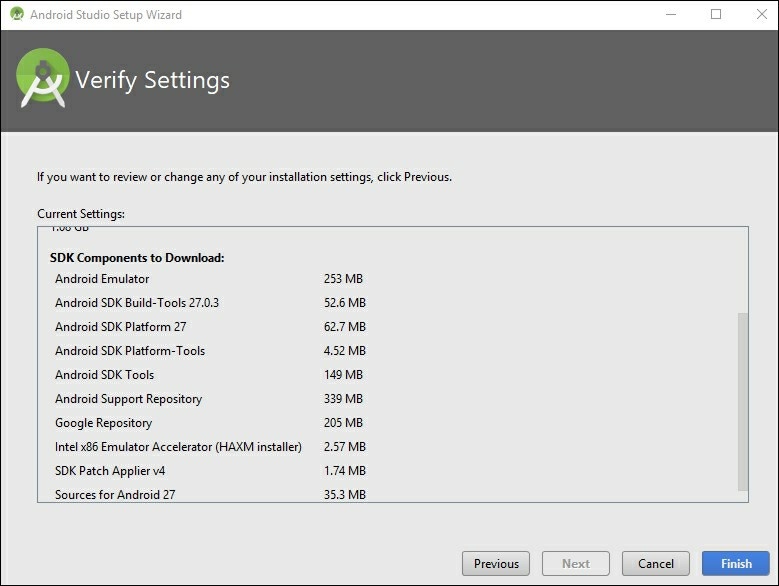Click the 2.57 MB size value

[x=345, y=446]
